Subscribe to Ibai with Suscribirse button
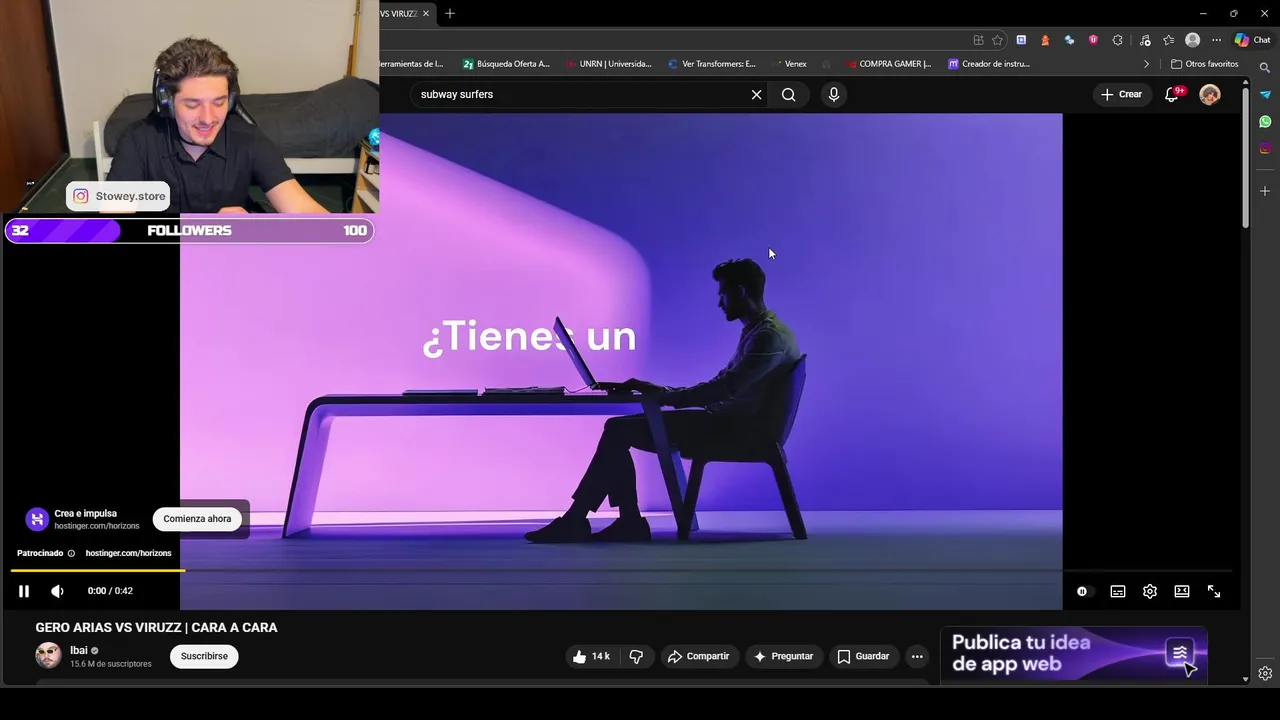1280x720 pixels. [x=204, y=656]
